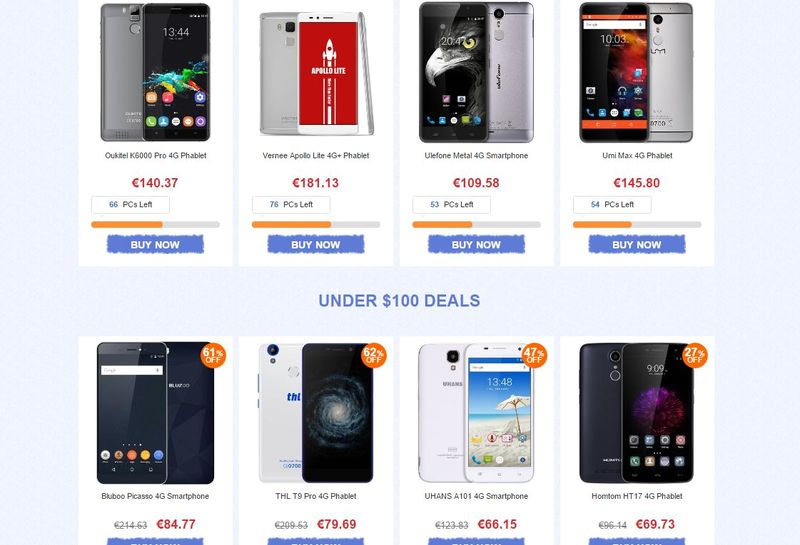
Task: Open the Bluboo Picasso 4G Smartphone title link
Action: [155, 496]
